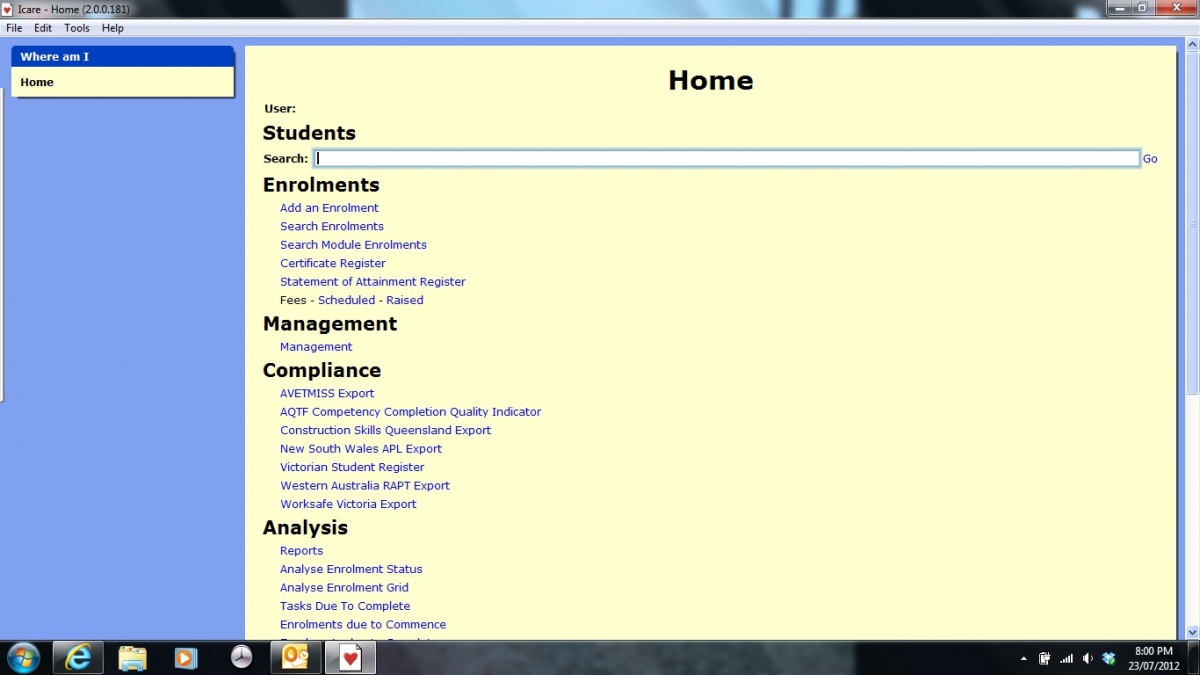1200x675 pixels.
Task: Open Search Module Enrolments link
Action: point(353,245)
